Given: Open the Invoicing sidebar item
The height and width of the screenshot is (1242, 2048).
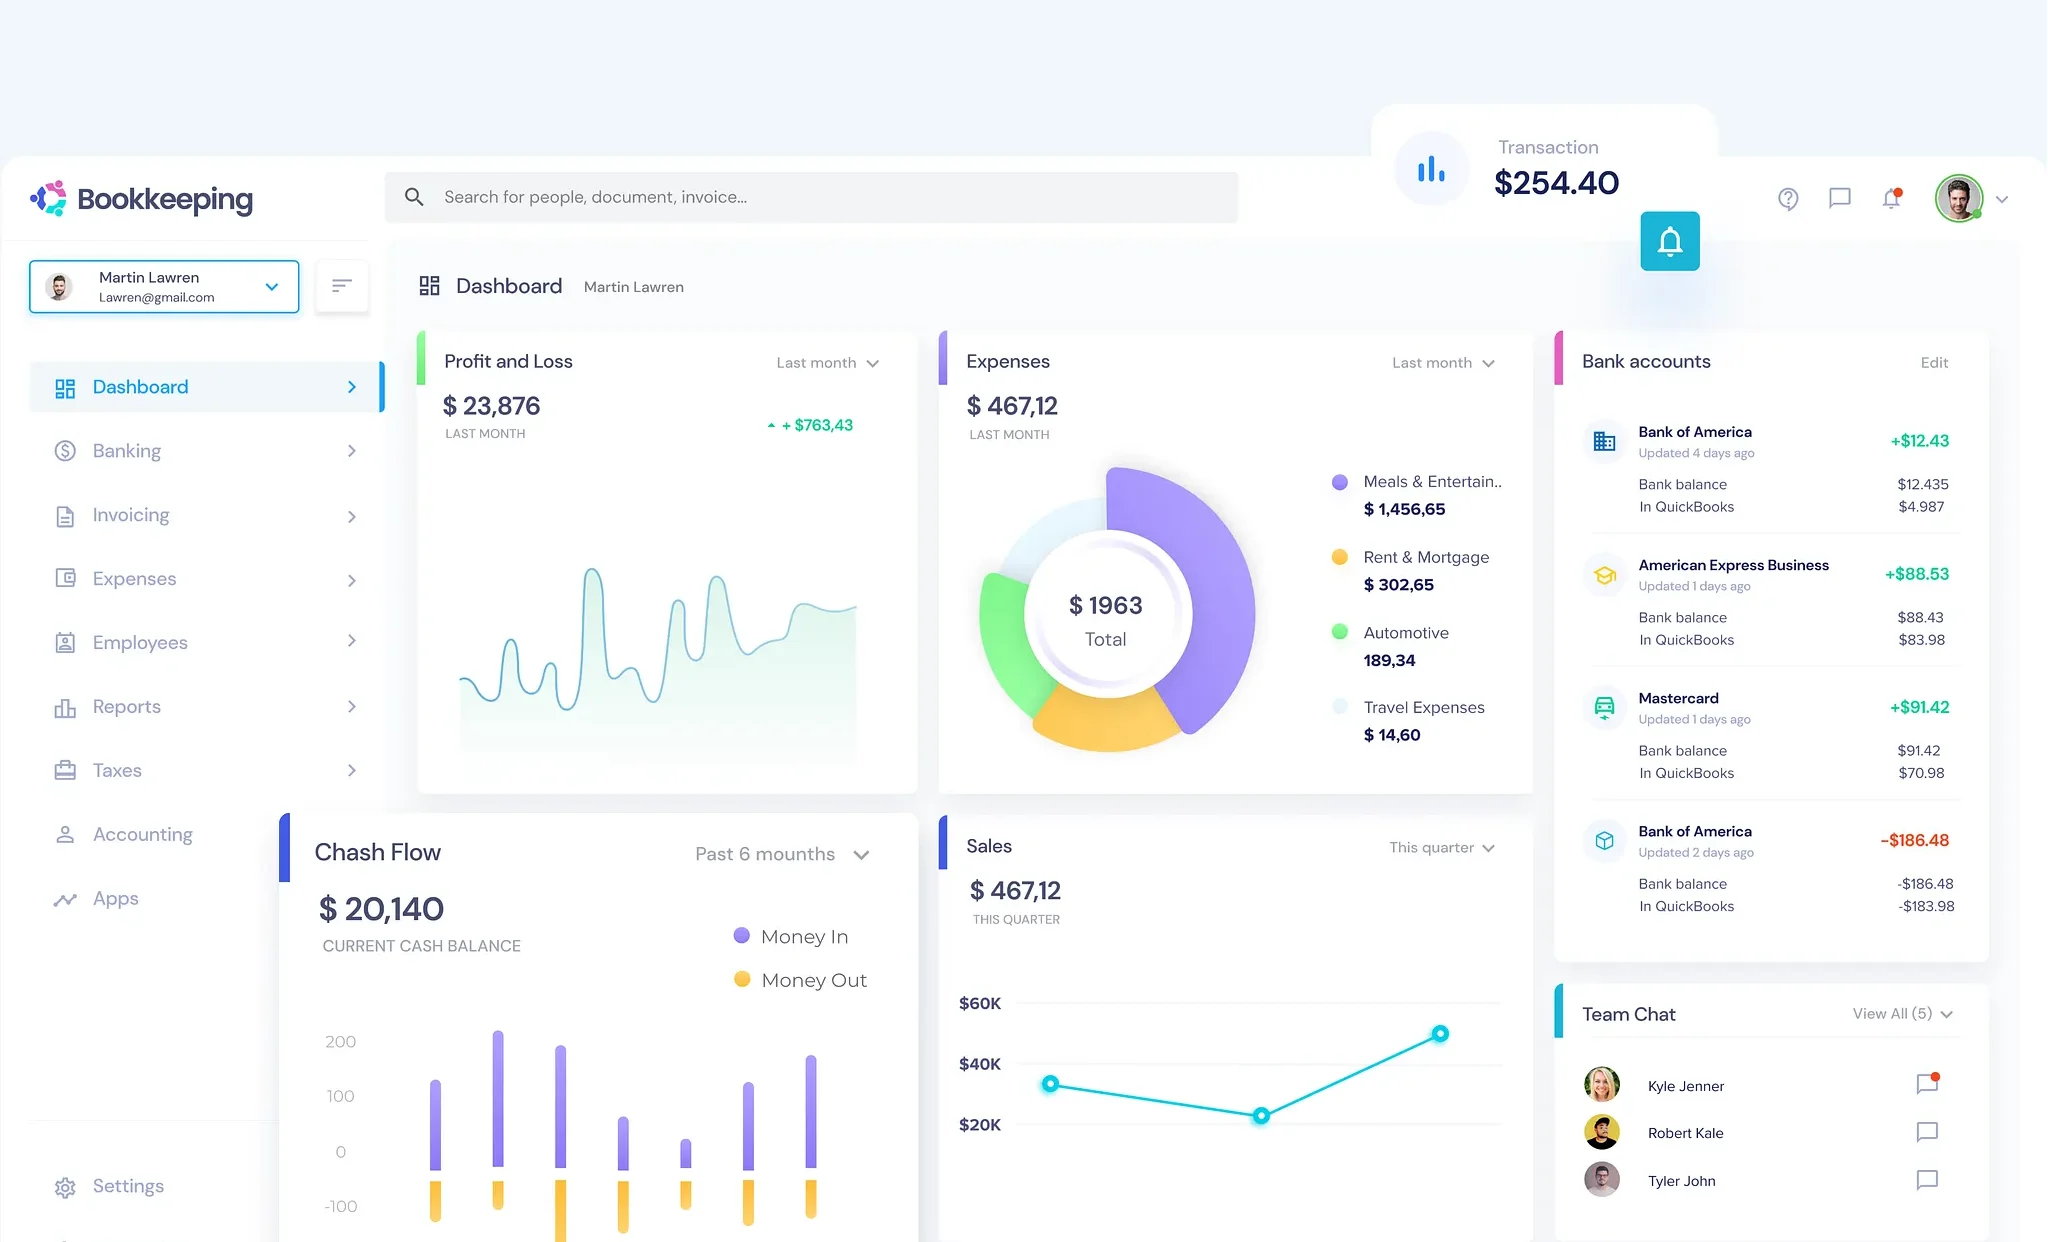Looking at the screenshot, I should (206, 516).
